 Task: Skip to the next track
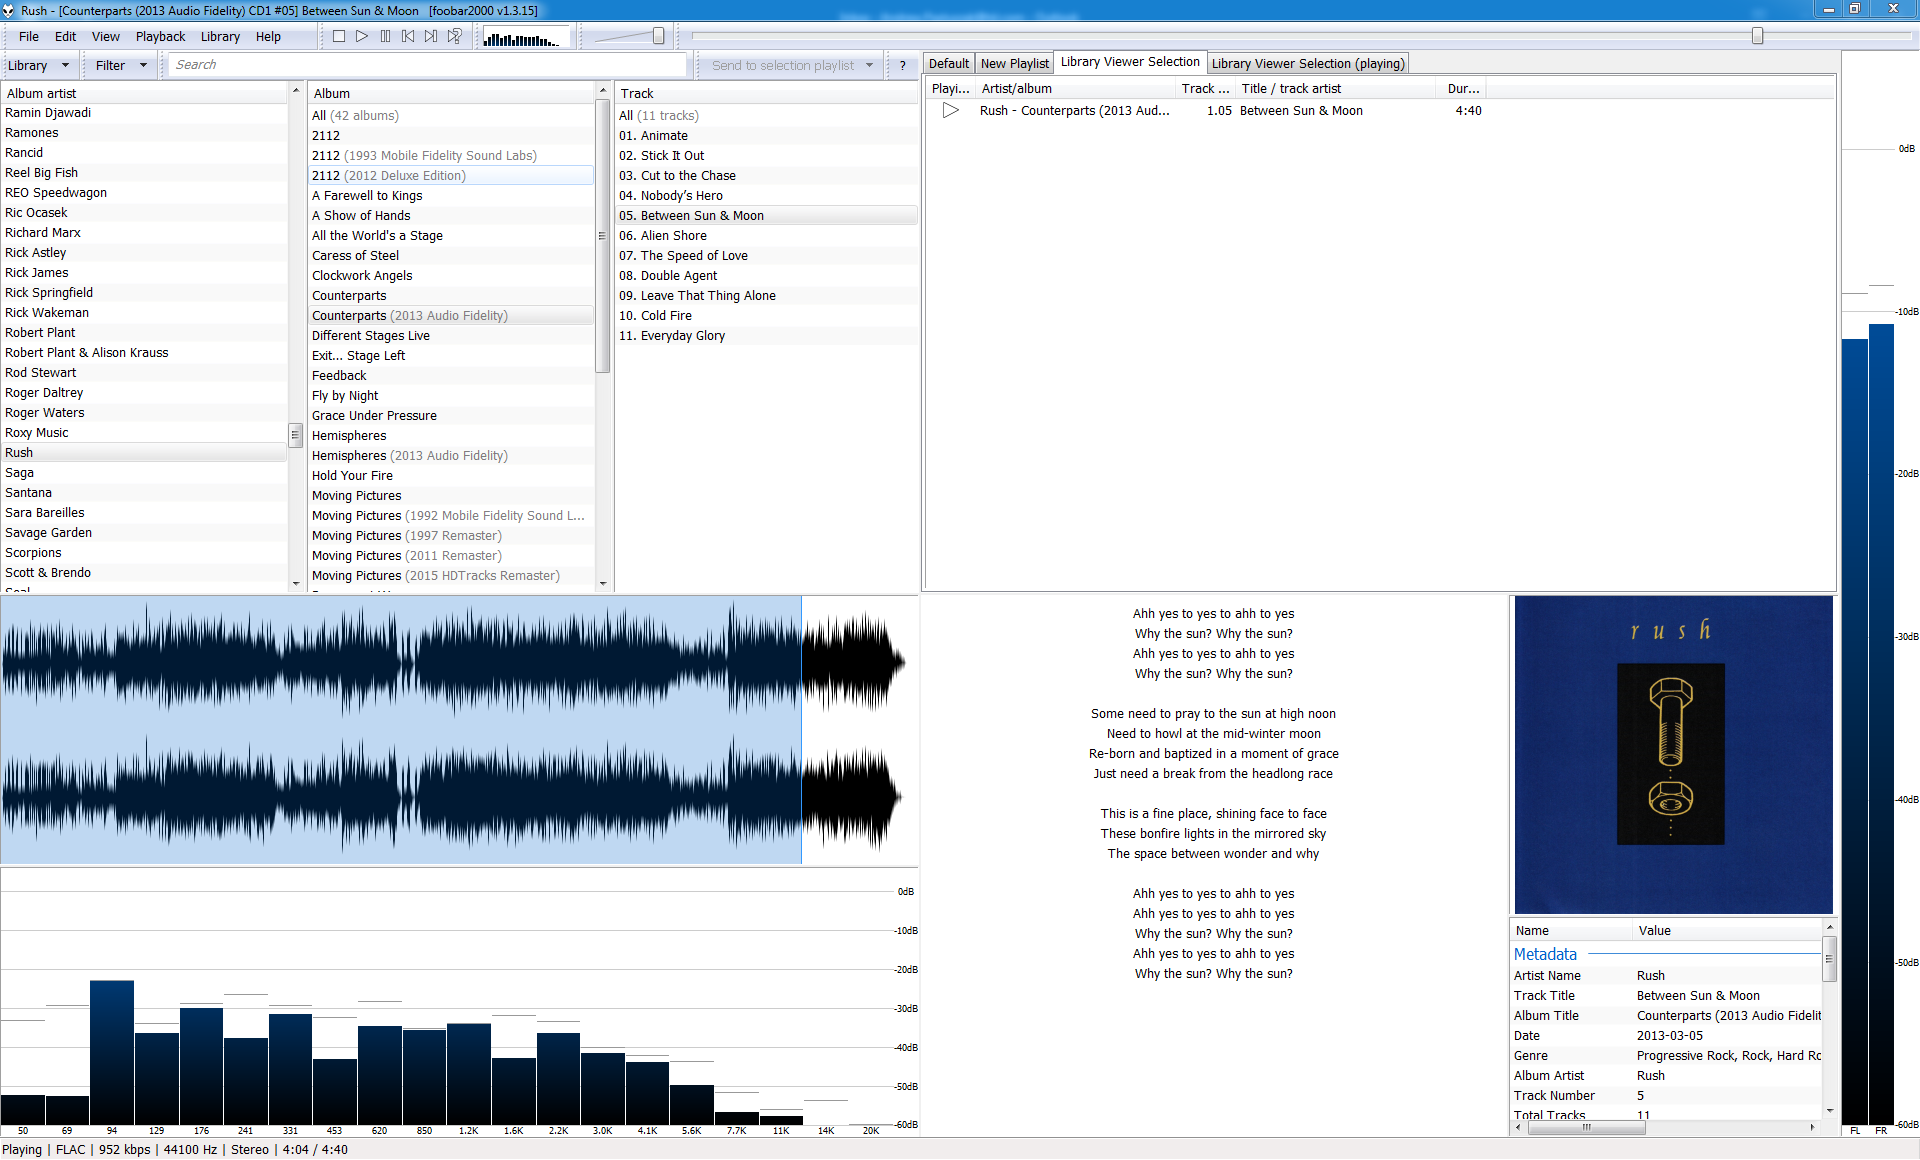(x=430, y=35)
